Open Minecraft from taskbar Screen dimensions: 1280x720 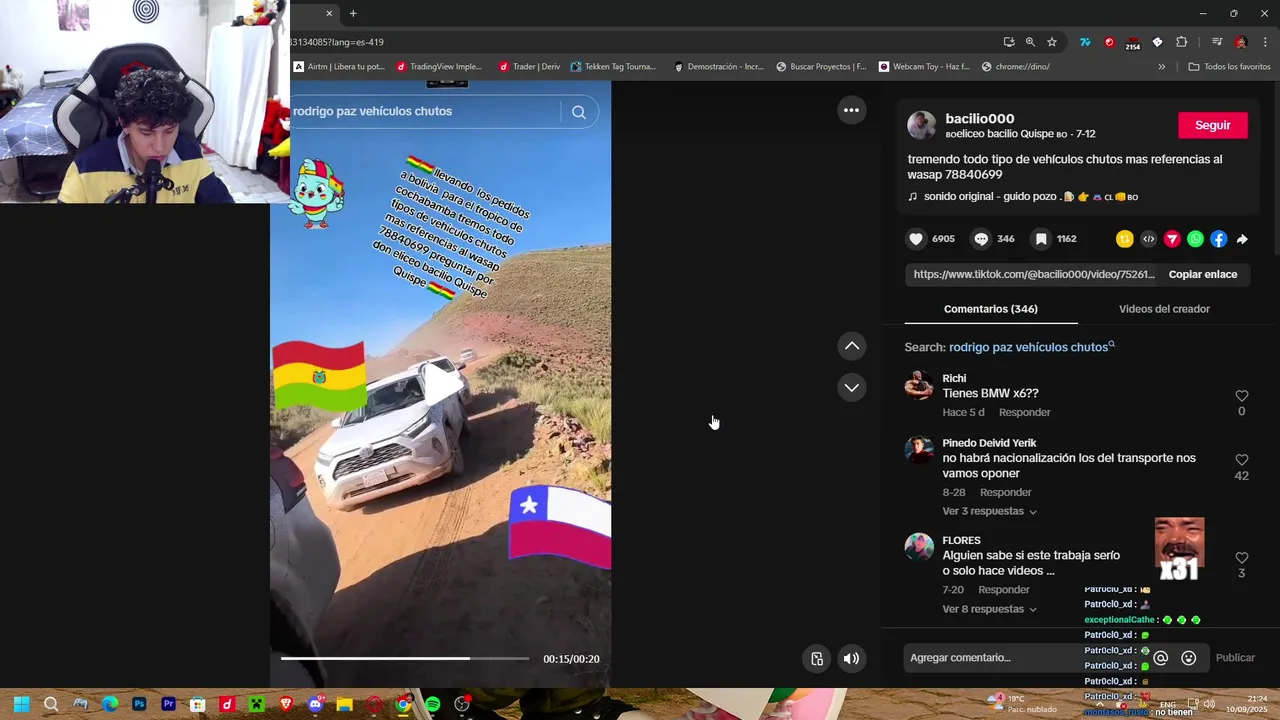[256, 704]
